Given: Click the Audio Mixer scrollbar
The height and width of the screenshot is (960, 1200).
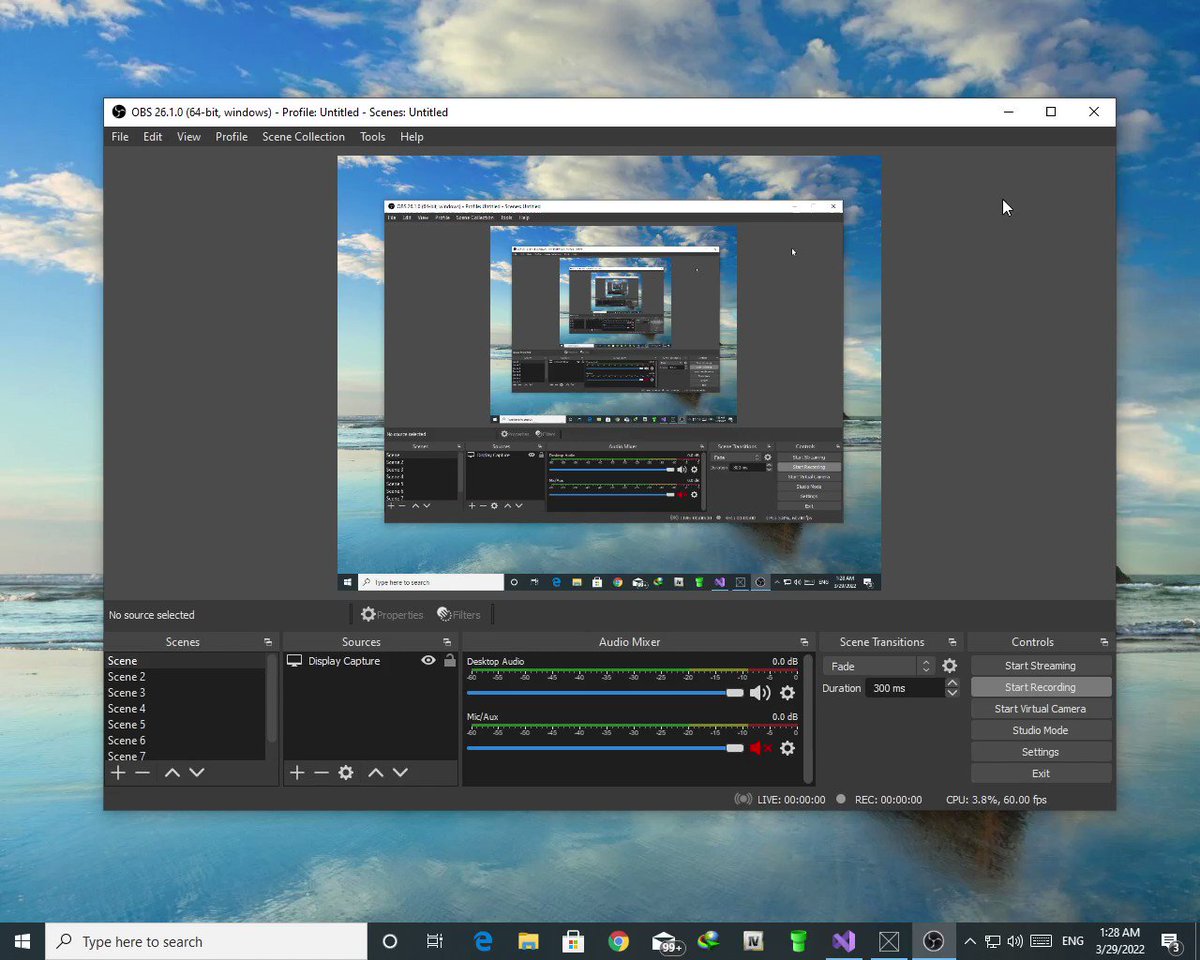Looking at the screenshot, I should point(808,718).
